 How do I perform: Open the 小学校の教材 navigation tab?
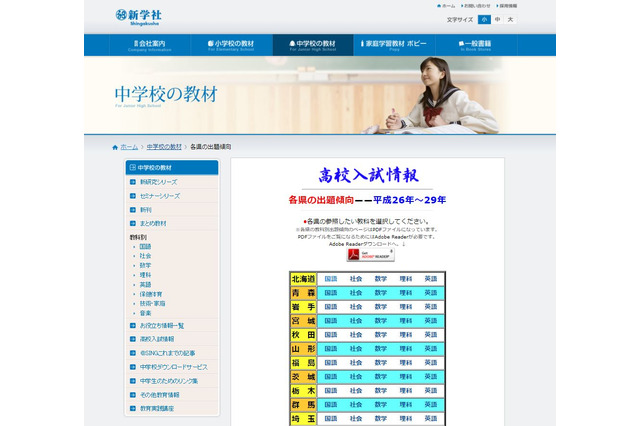pos(231,45)
